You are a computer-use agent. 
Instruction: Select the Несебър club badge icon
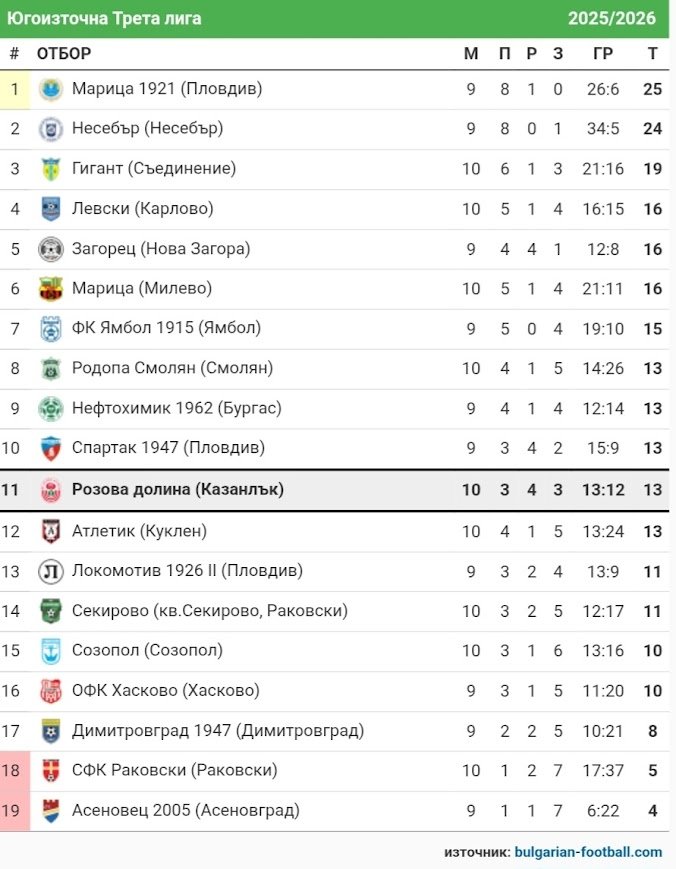pyautogui.click(x=49, y=129)
